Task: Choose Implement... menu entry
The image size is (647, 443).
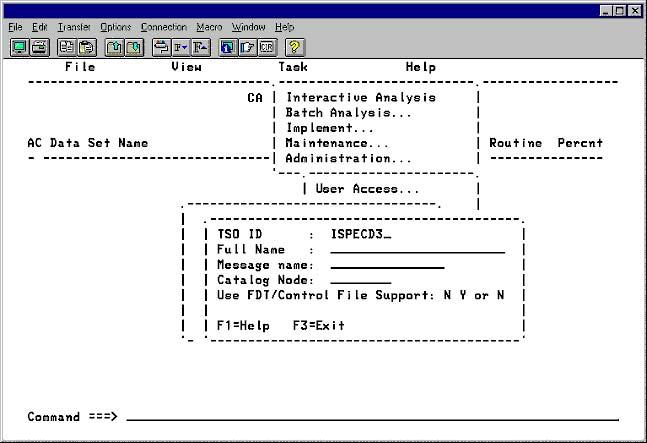Action: [330, 128]
